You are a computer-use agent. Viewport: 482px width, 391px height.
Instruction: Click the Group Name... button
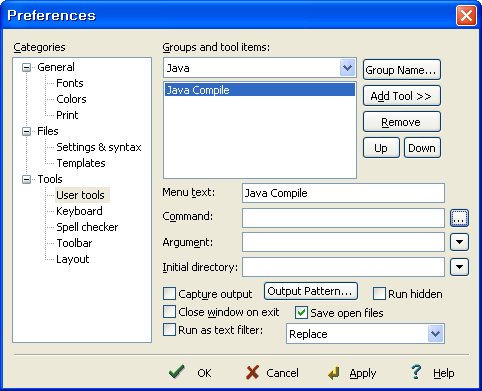[402, 70]
